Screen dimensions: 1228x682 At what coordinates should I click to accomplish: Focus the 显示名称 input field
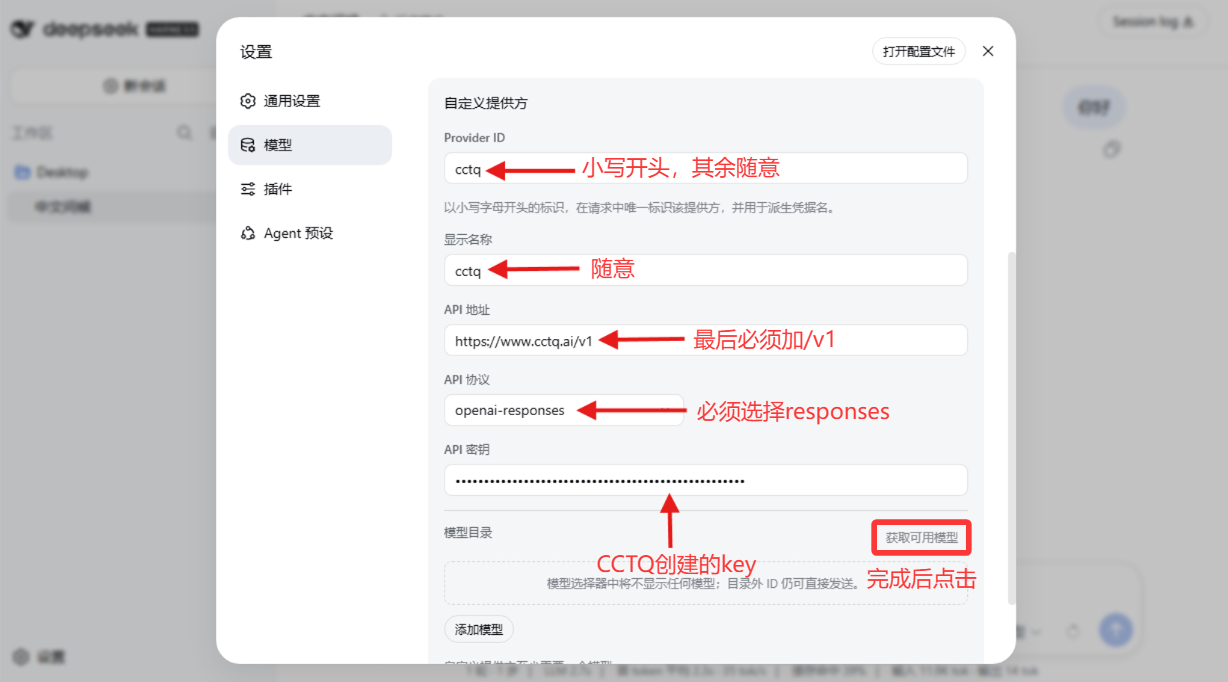point(705,270)
